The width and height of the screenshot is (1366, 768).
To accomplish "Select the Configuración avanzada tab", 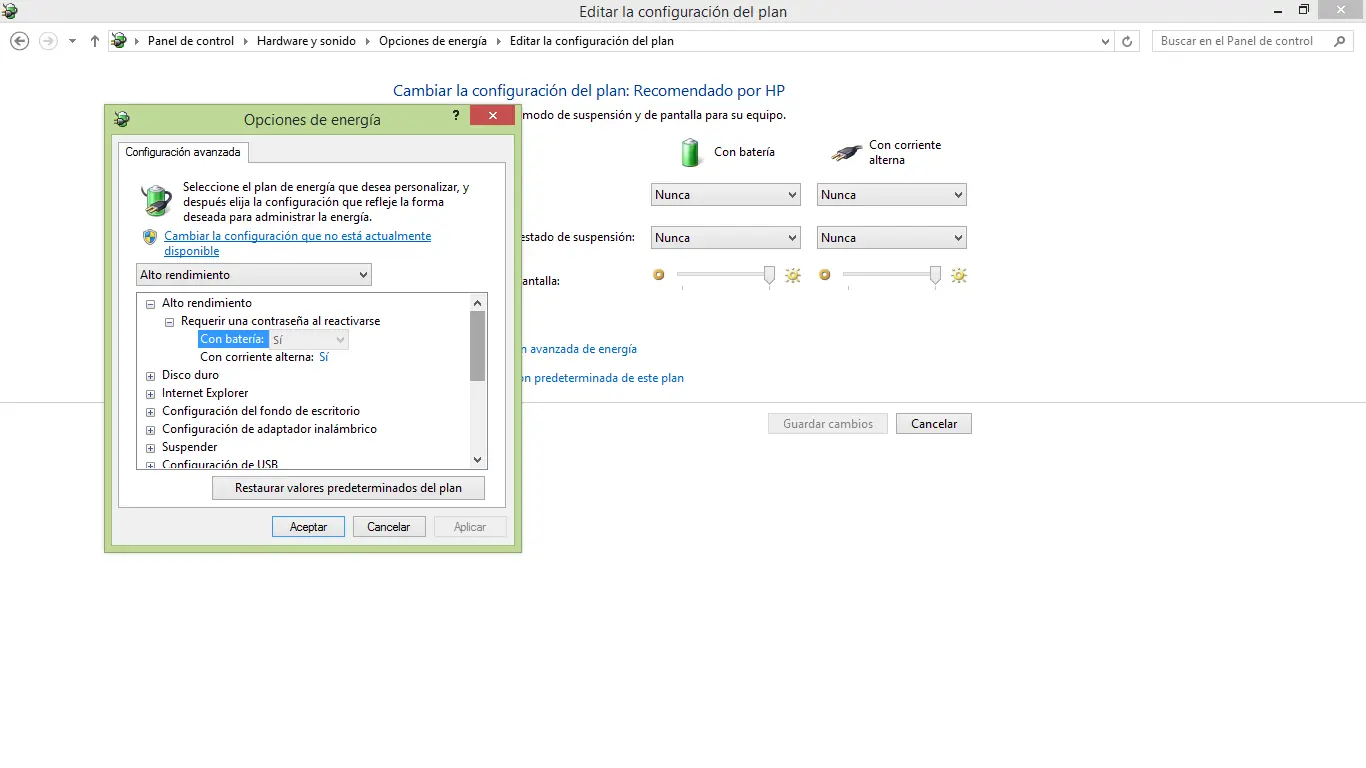I will coord(183,152).
